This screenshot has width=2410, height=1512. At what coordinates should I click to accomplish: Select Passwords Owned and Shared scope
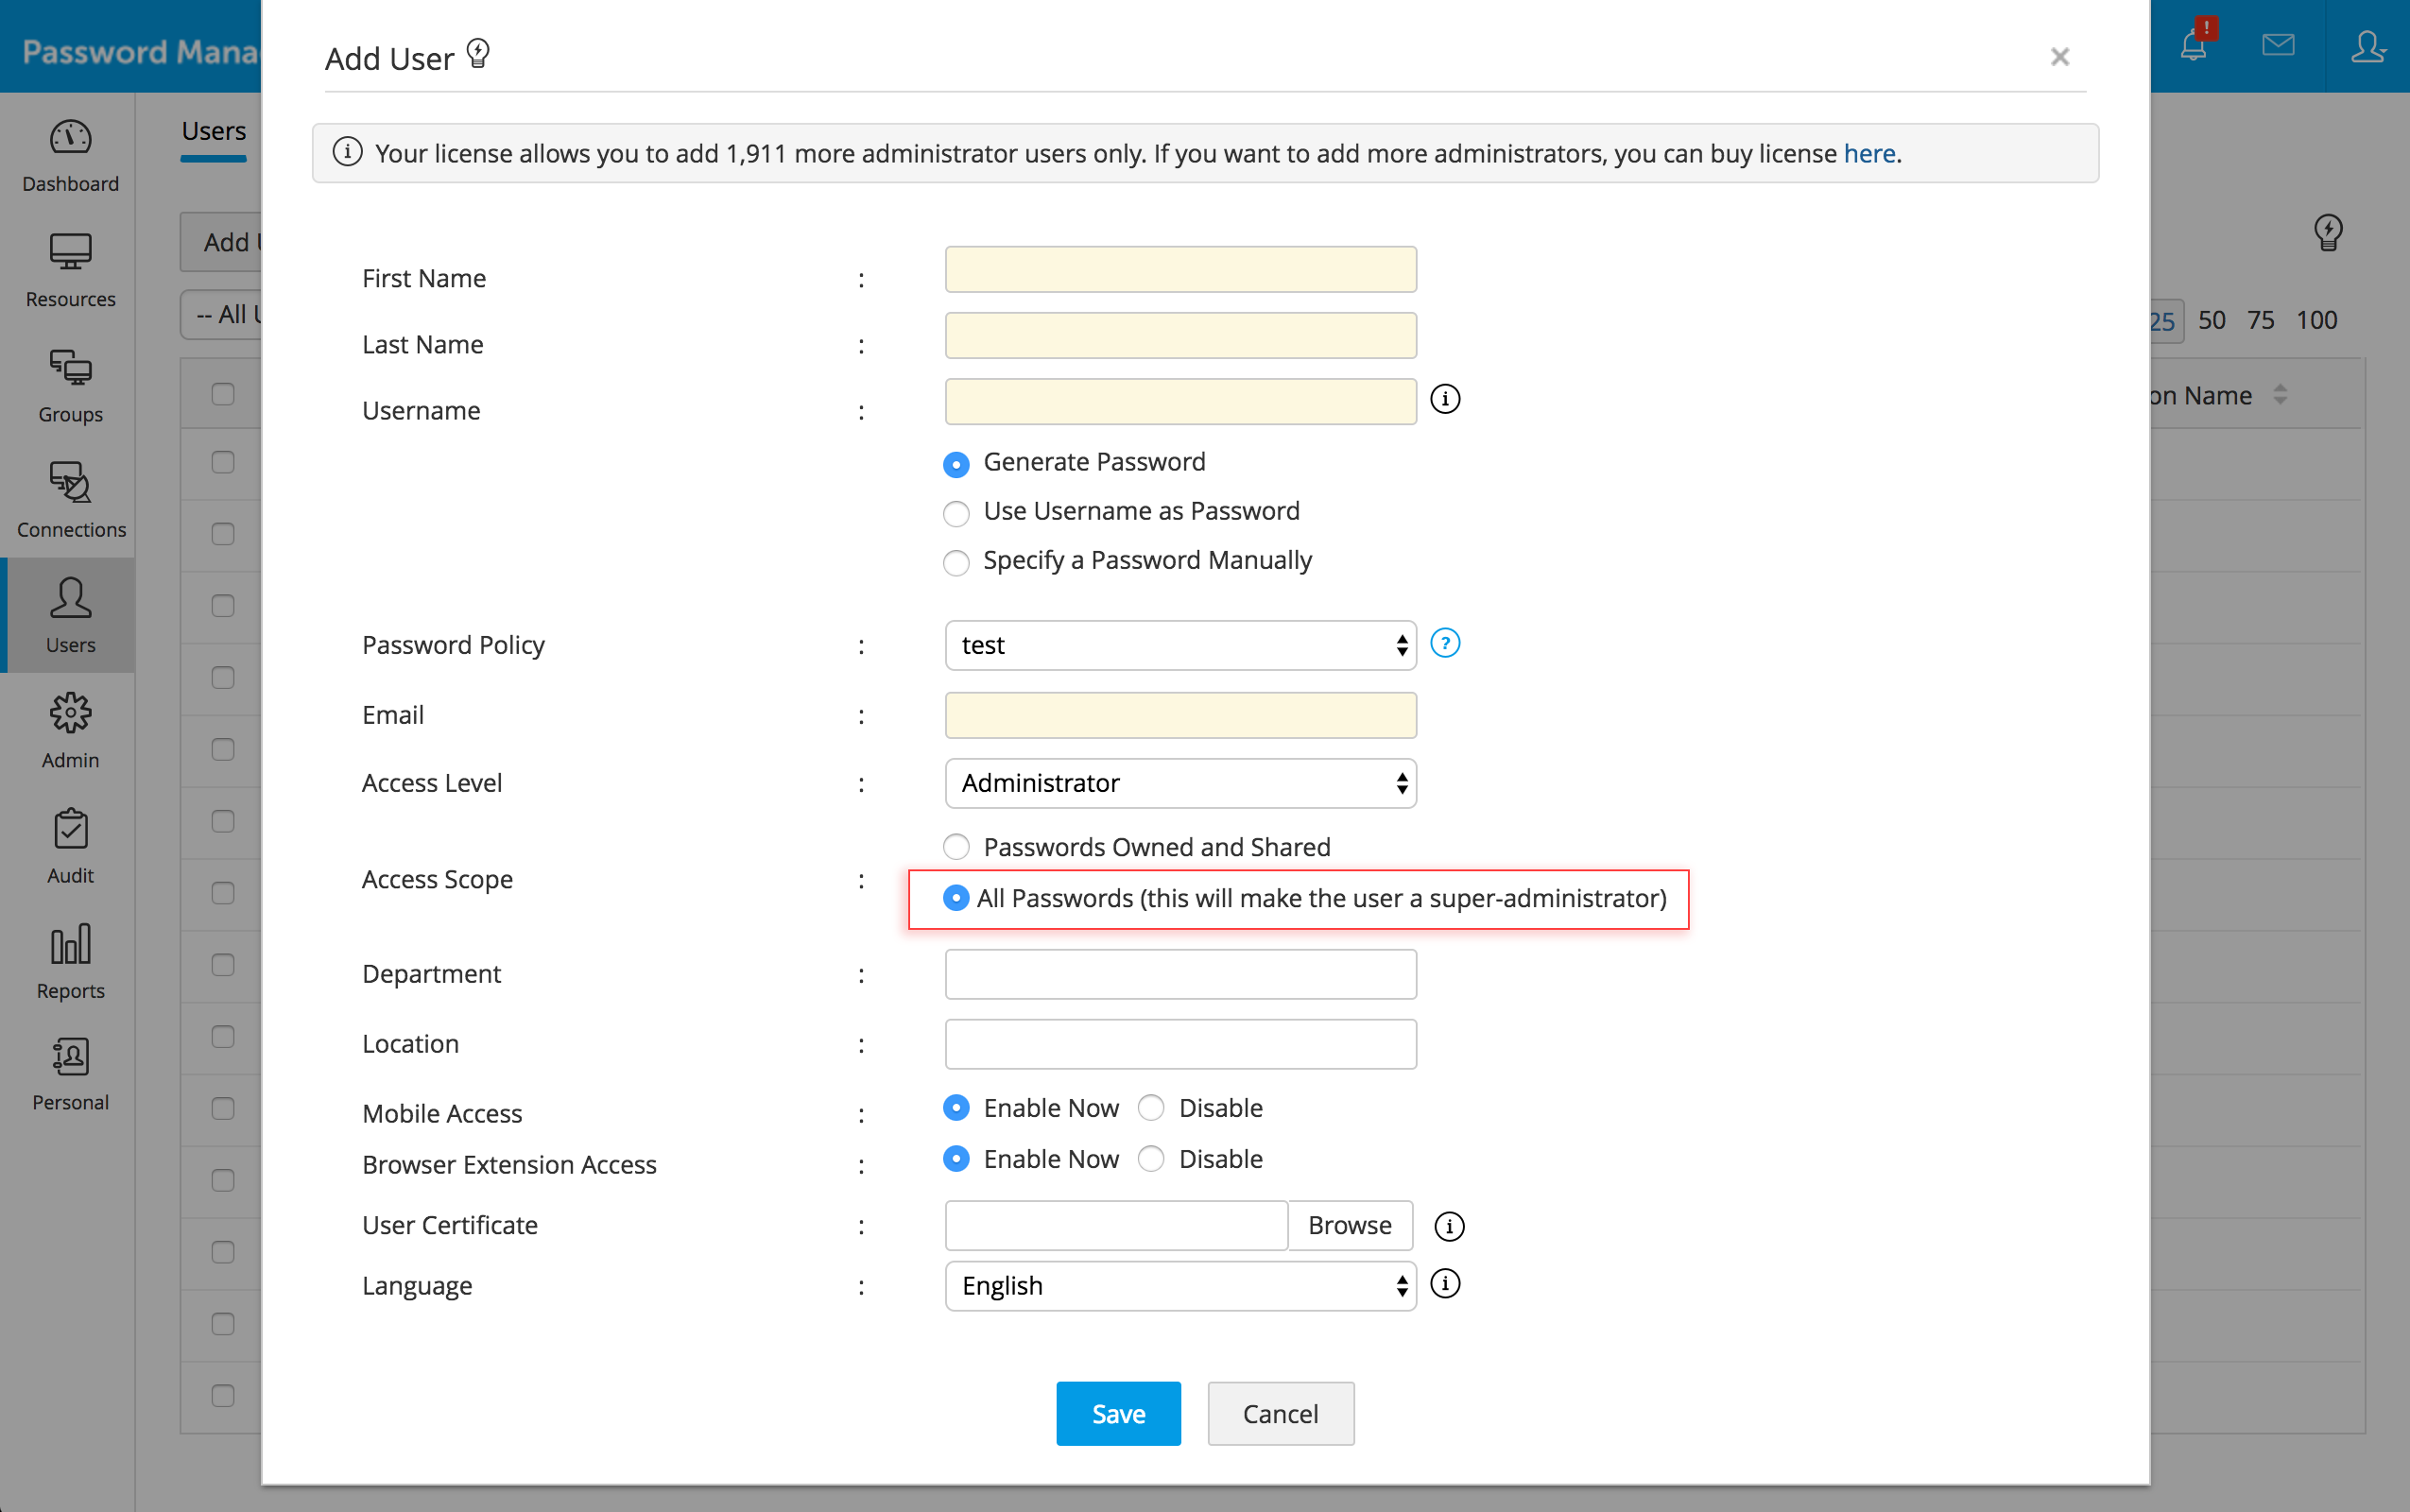(957, 847)
